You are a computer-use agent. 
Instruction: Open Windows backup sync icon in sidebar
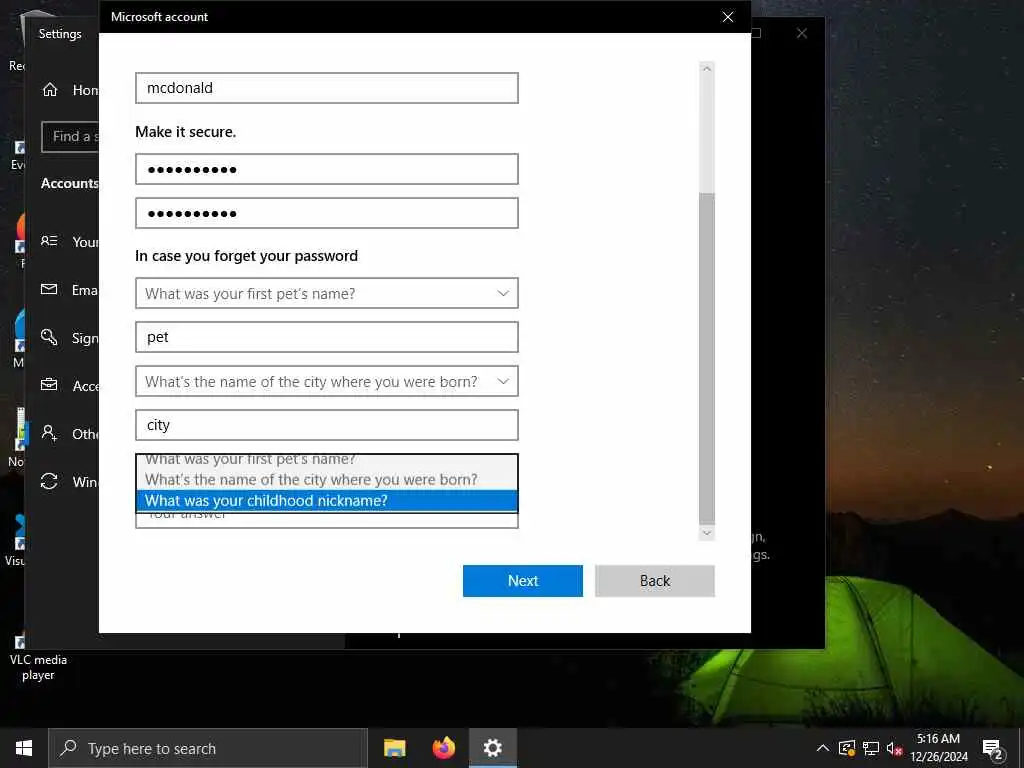(x=49, y=481)
